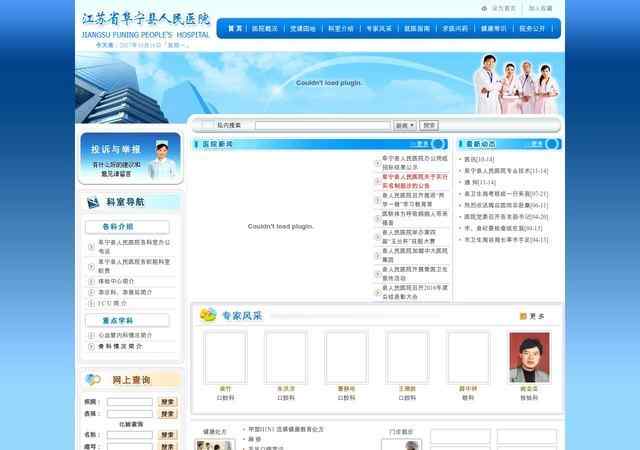This screenshot has width=640, height=450.
Task: Click the 专家风采 section icon
Action: (208, 315)
